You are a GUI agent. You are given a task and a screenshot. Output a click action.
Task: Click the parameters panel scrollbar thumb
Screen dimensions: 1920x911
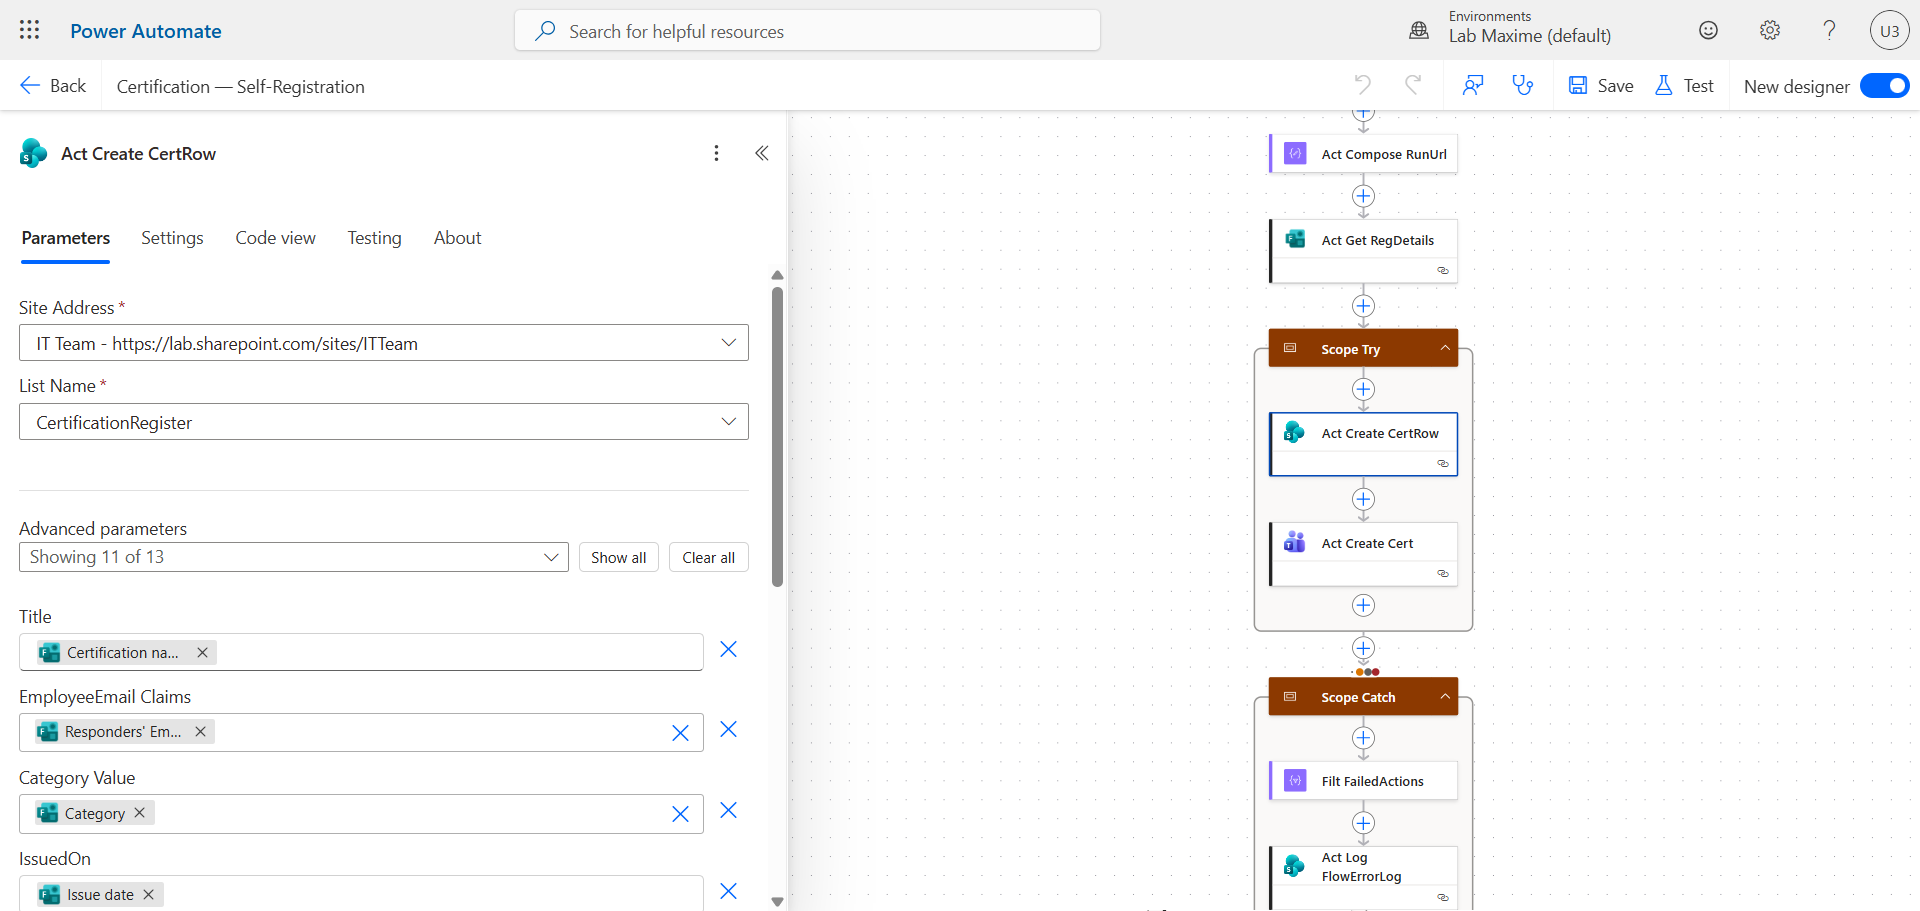777,437
